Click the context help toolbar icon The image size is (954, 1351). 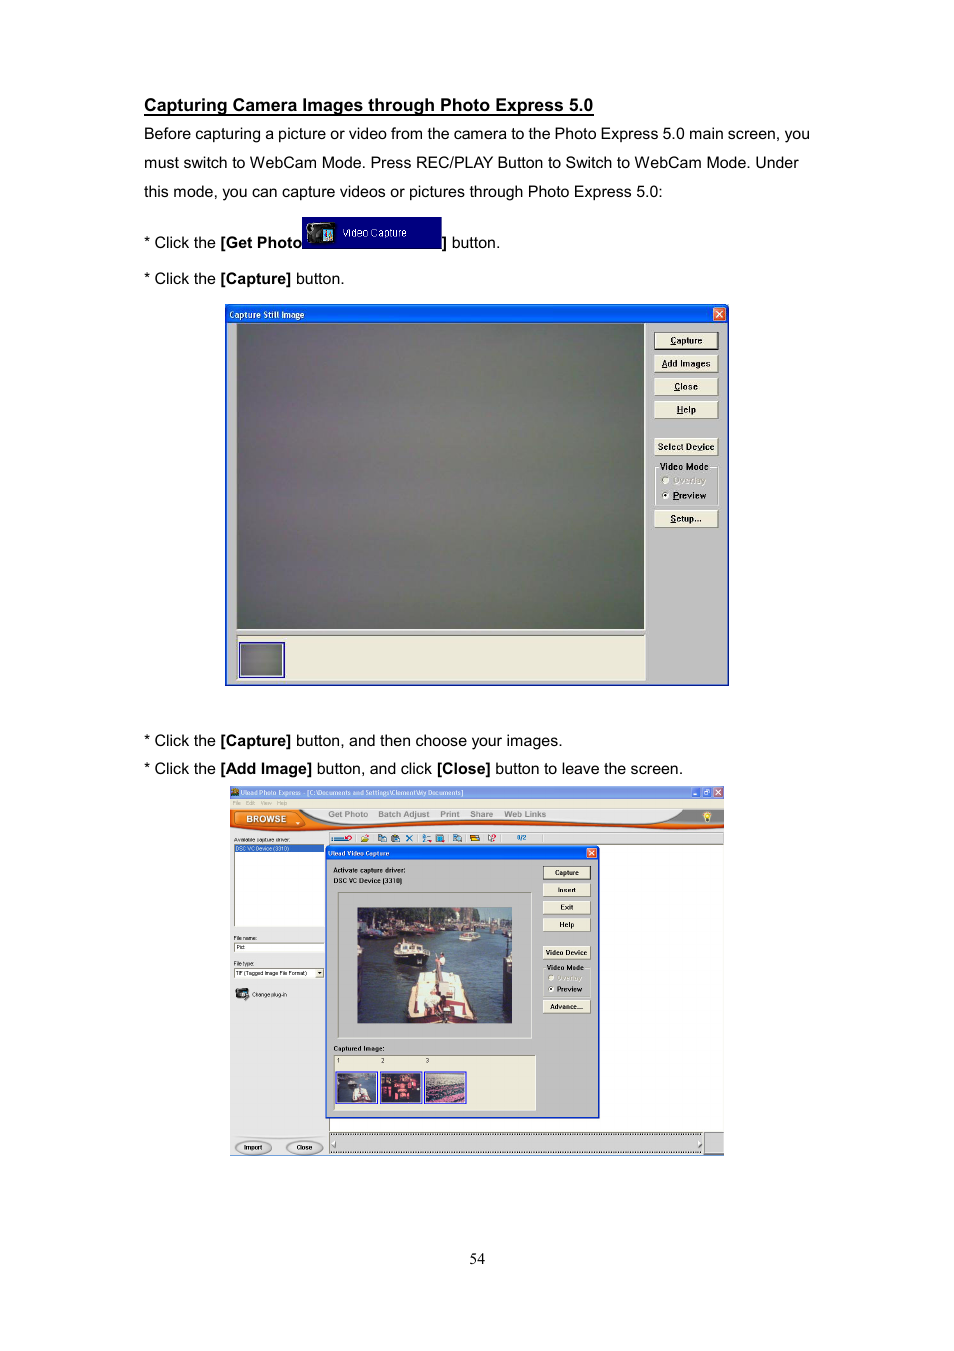(x=492, y=838)
